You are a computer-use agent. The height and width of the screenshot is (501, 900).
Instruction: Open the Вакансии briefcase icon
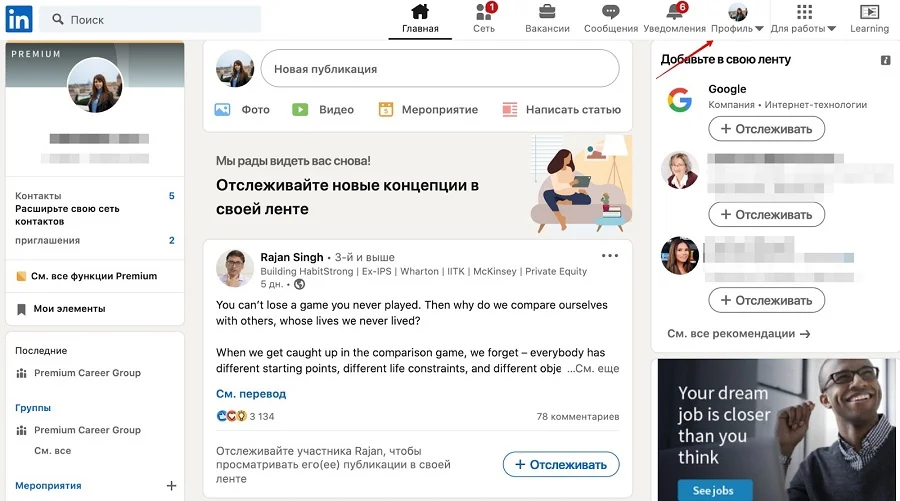547,11
